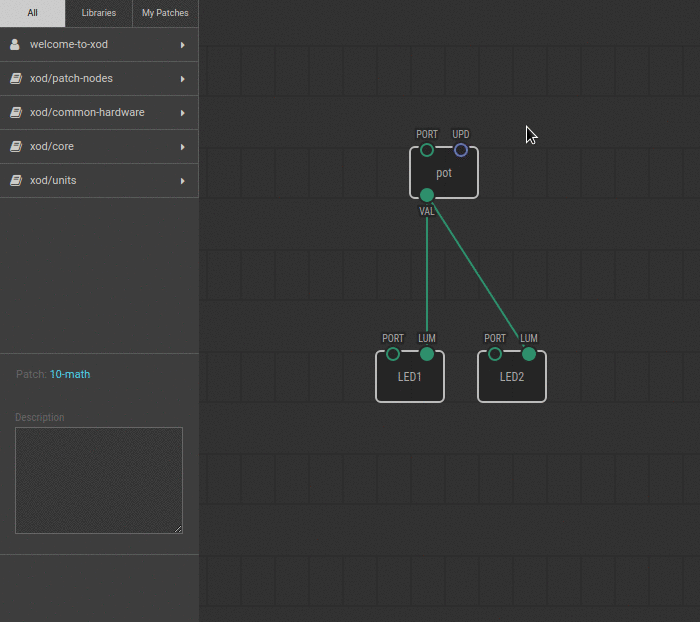Switch to the My Patches tab
Screen dimensions: 700x622
pyautogui.click(x=165, y=13)
